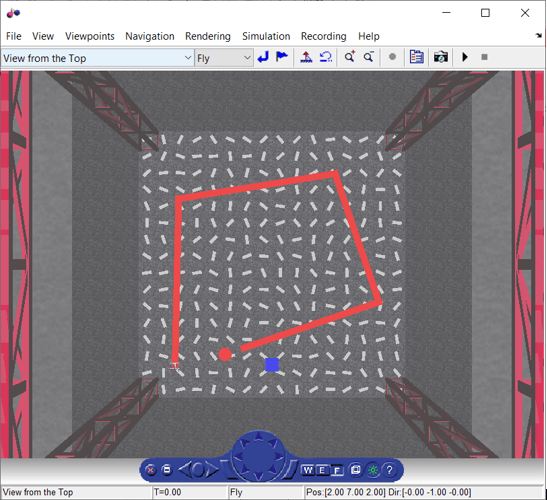This screenshot has width=547, height=500.
Task: Open the Viewpoints menu
Action: [90, 36]
